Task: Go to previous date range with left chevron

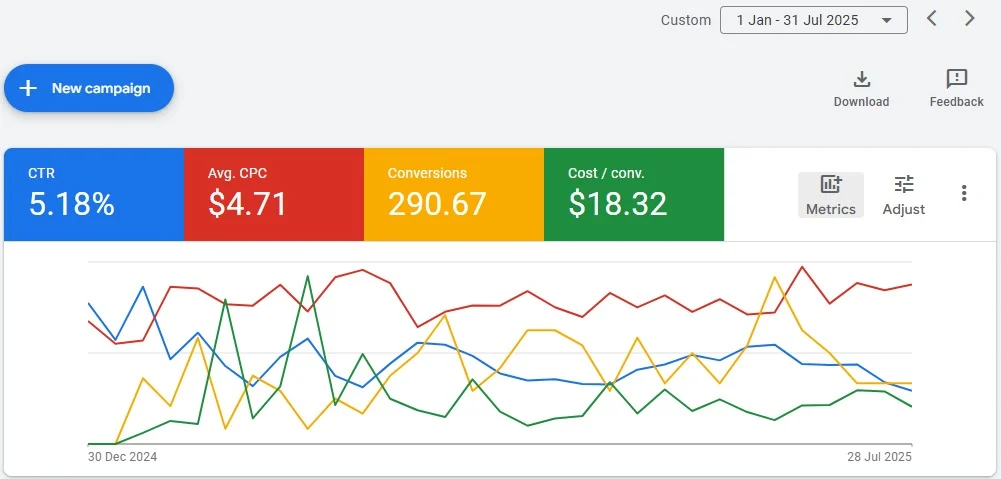Action: point(932,19)
